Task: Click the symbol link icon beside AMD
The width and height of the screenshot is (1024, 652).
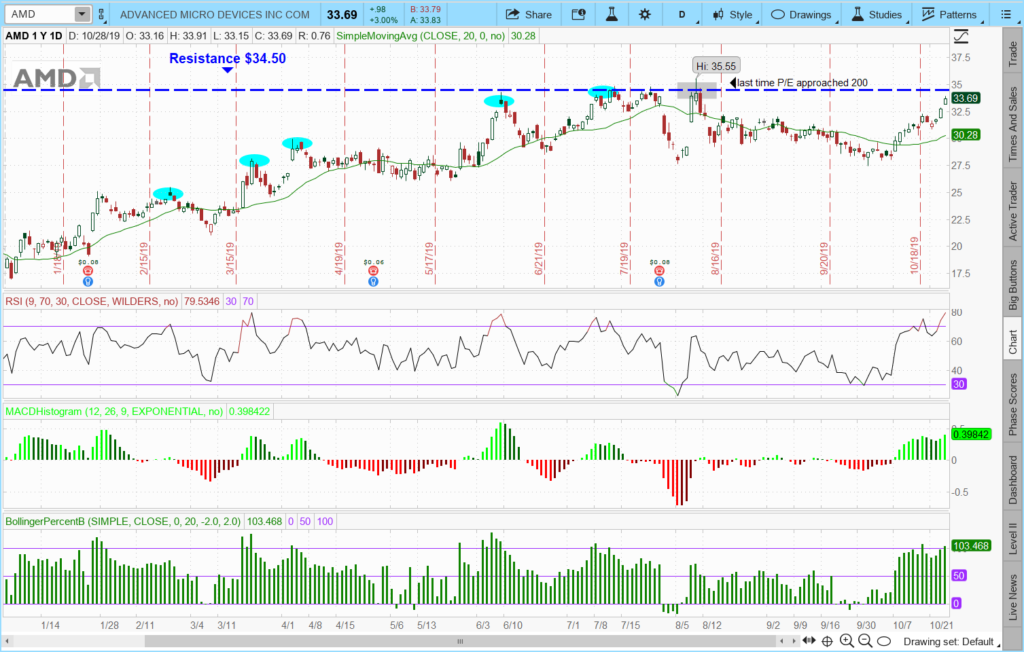Action: (x=101, y=14)
